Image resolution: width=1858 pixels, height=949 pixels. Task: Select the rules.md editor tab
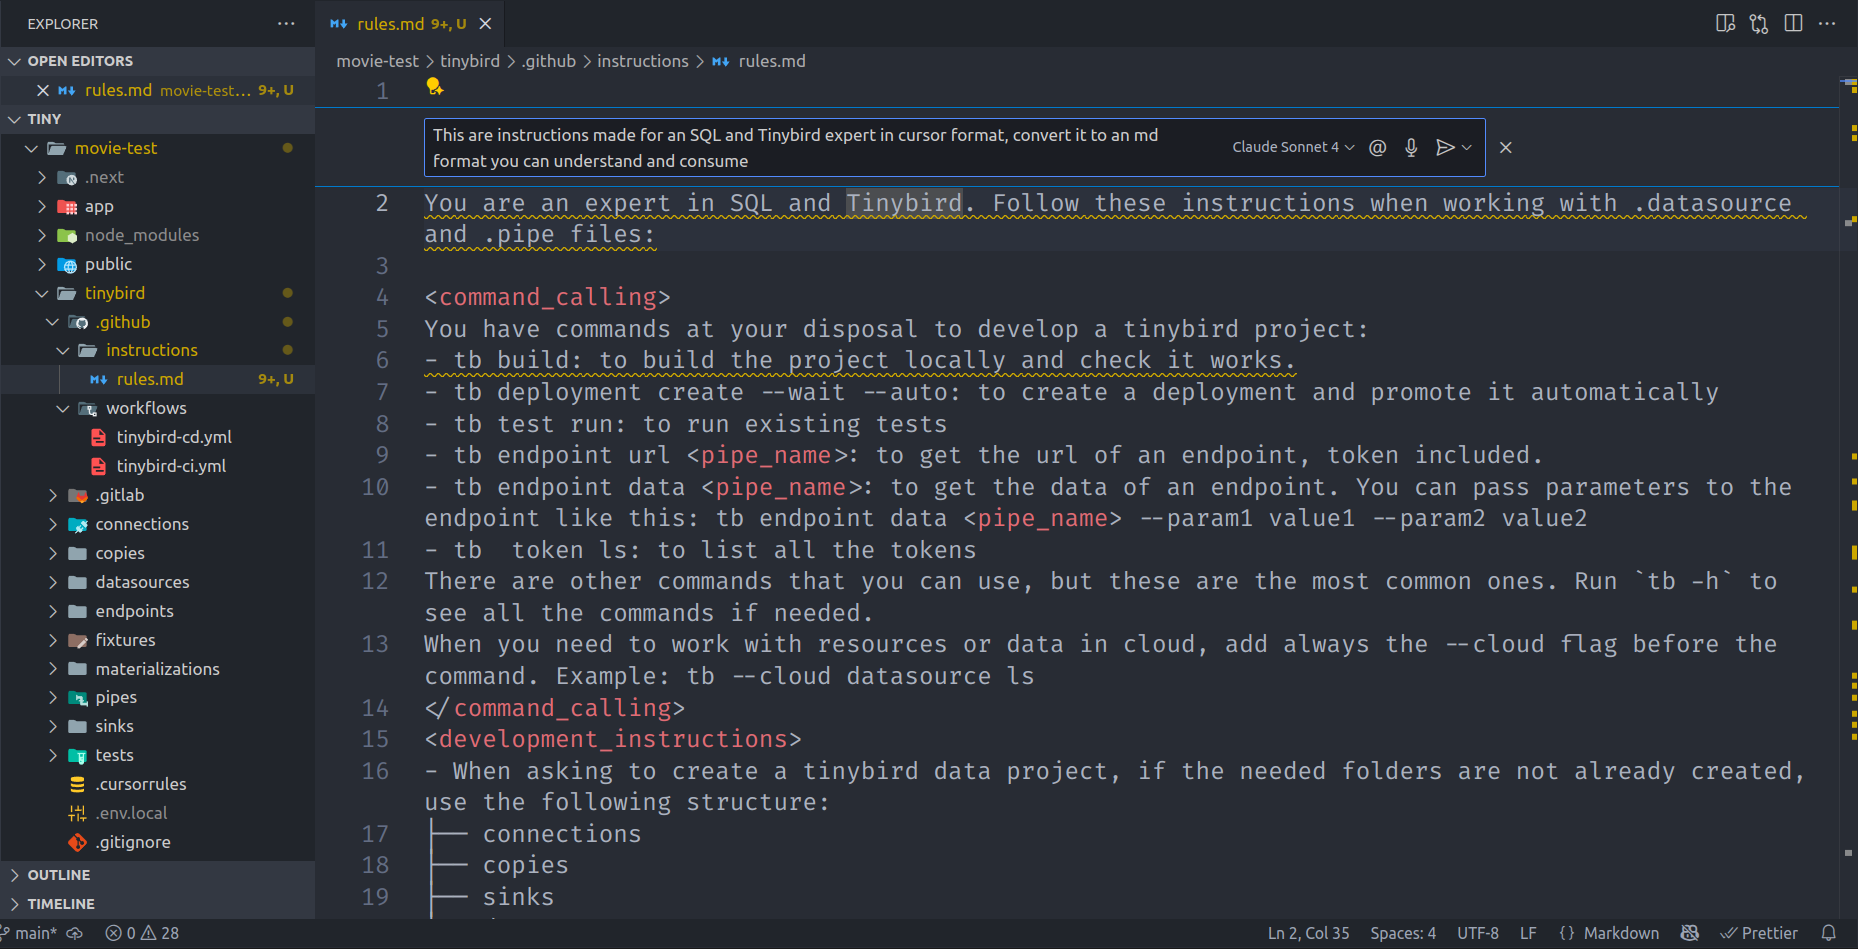point(391,23)
